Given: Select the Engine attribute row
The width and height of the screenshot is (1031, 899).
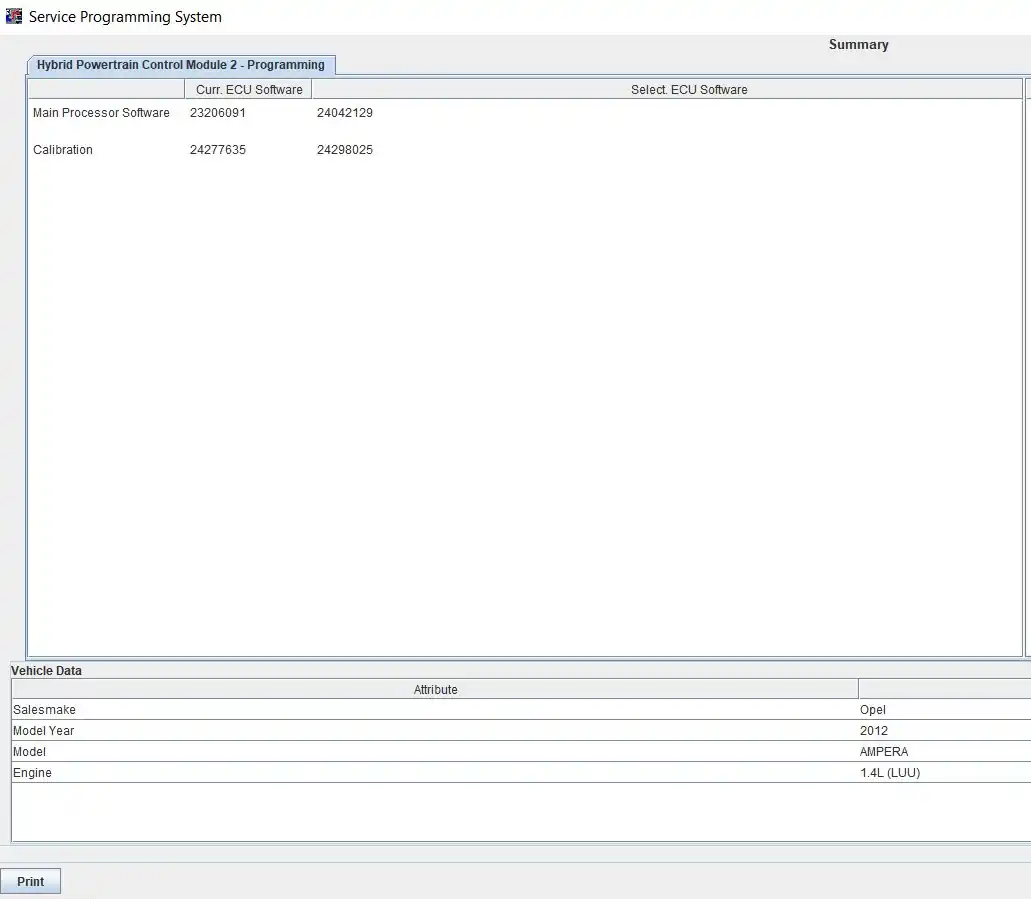Looking at the screenshot, I should tap(32, 773).
